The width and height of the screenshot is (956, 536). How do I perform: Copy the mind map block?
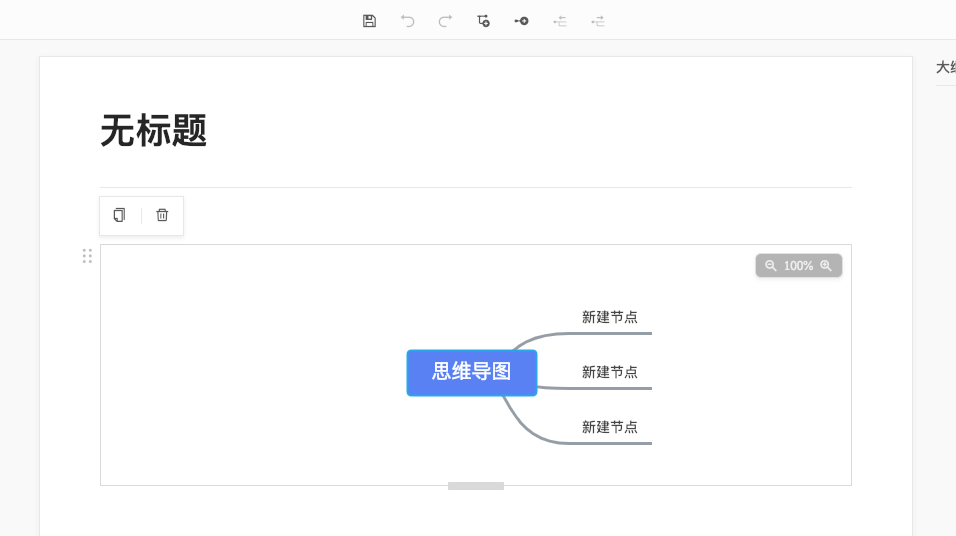pos(120,215)
